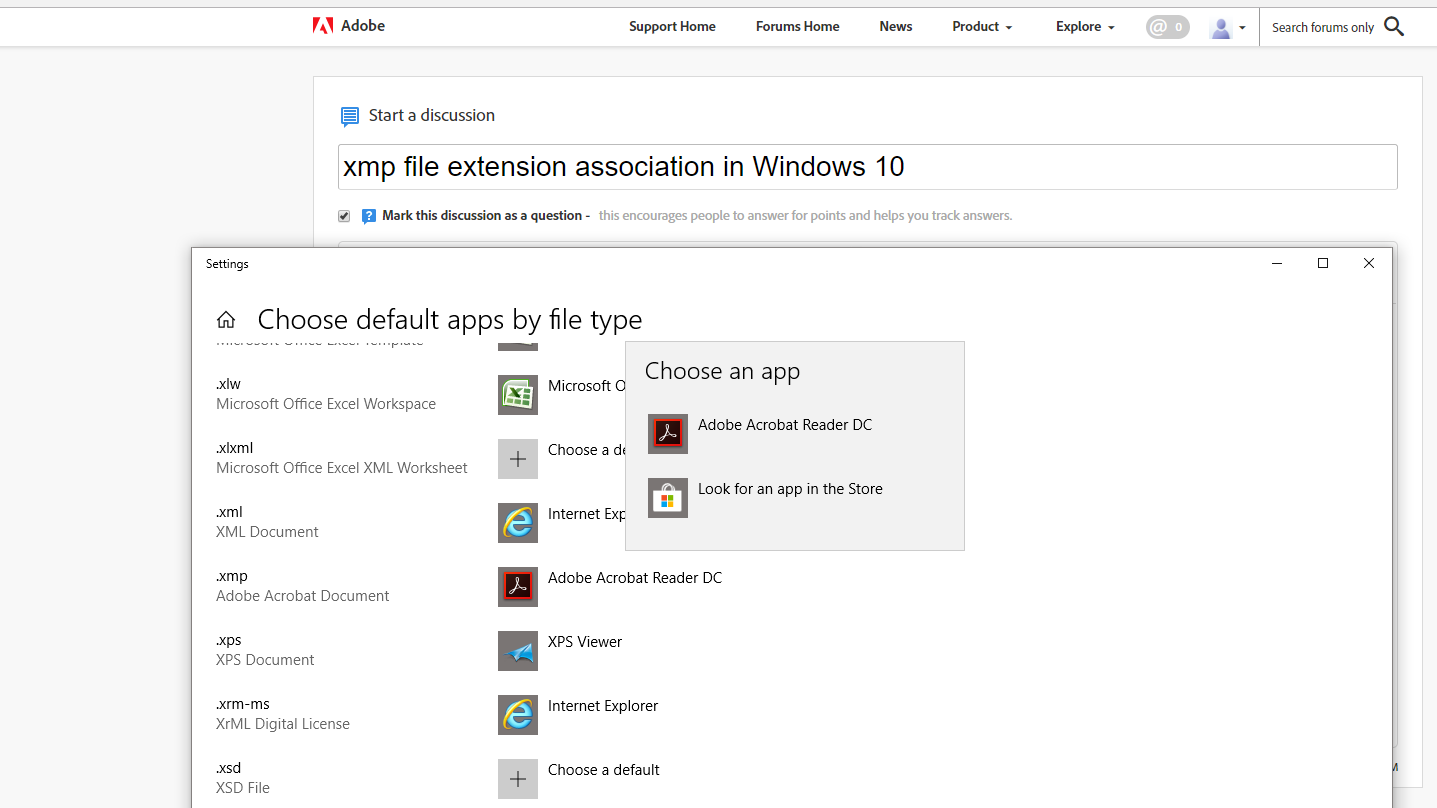1437x808 pixels.
Task: Go to Forums Home
Action: click(797, 27)
